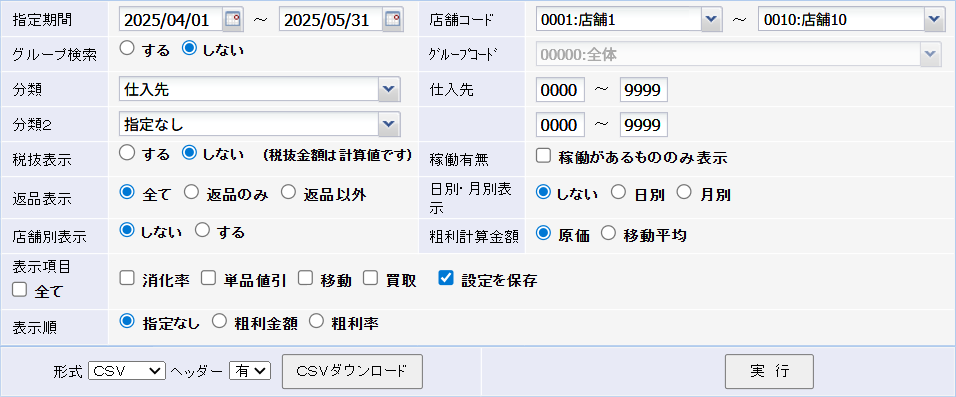Screen dimensions: 956x397
Task: Select 原価 for 粗利計算金額
Action: pos(543,233)
